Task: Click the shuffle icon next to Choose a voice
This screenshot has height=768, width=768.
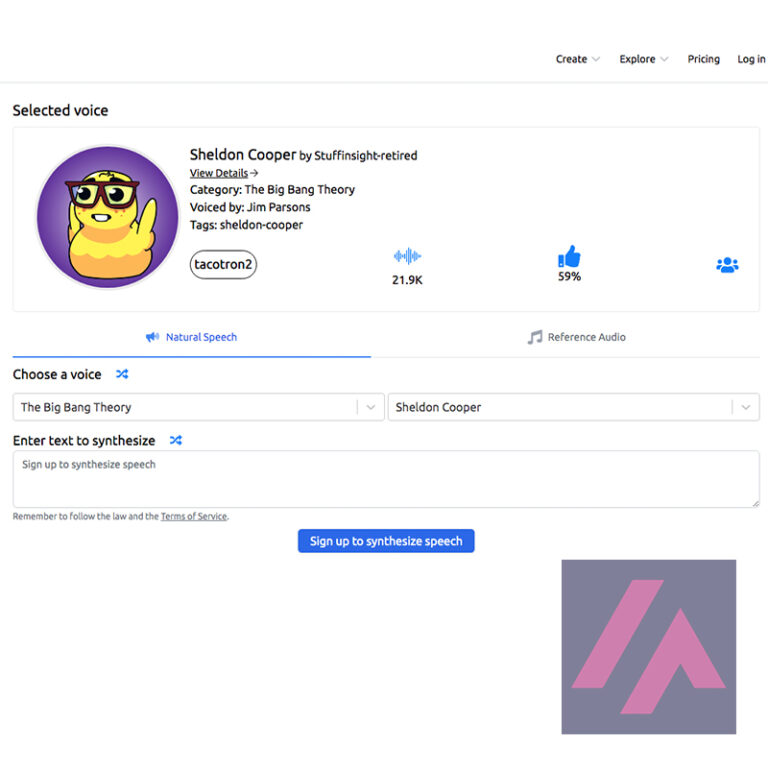Action: point(122,374)
